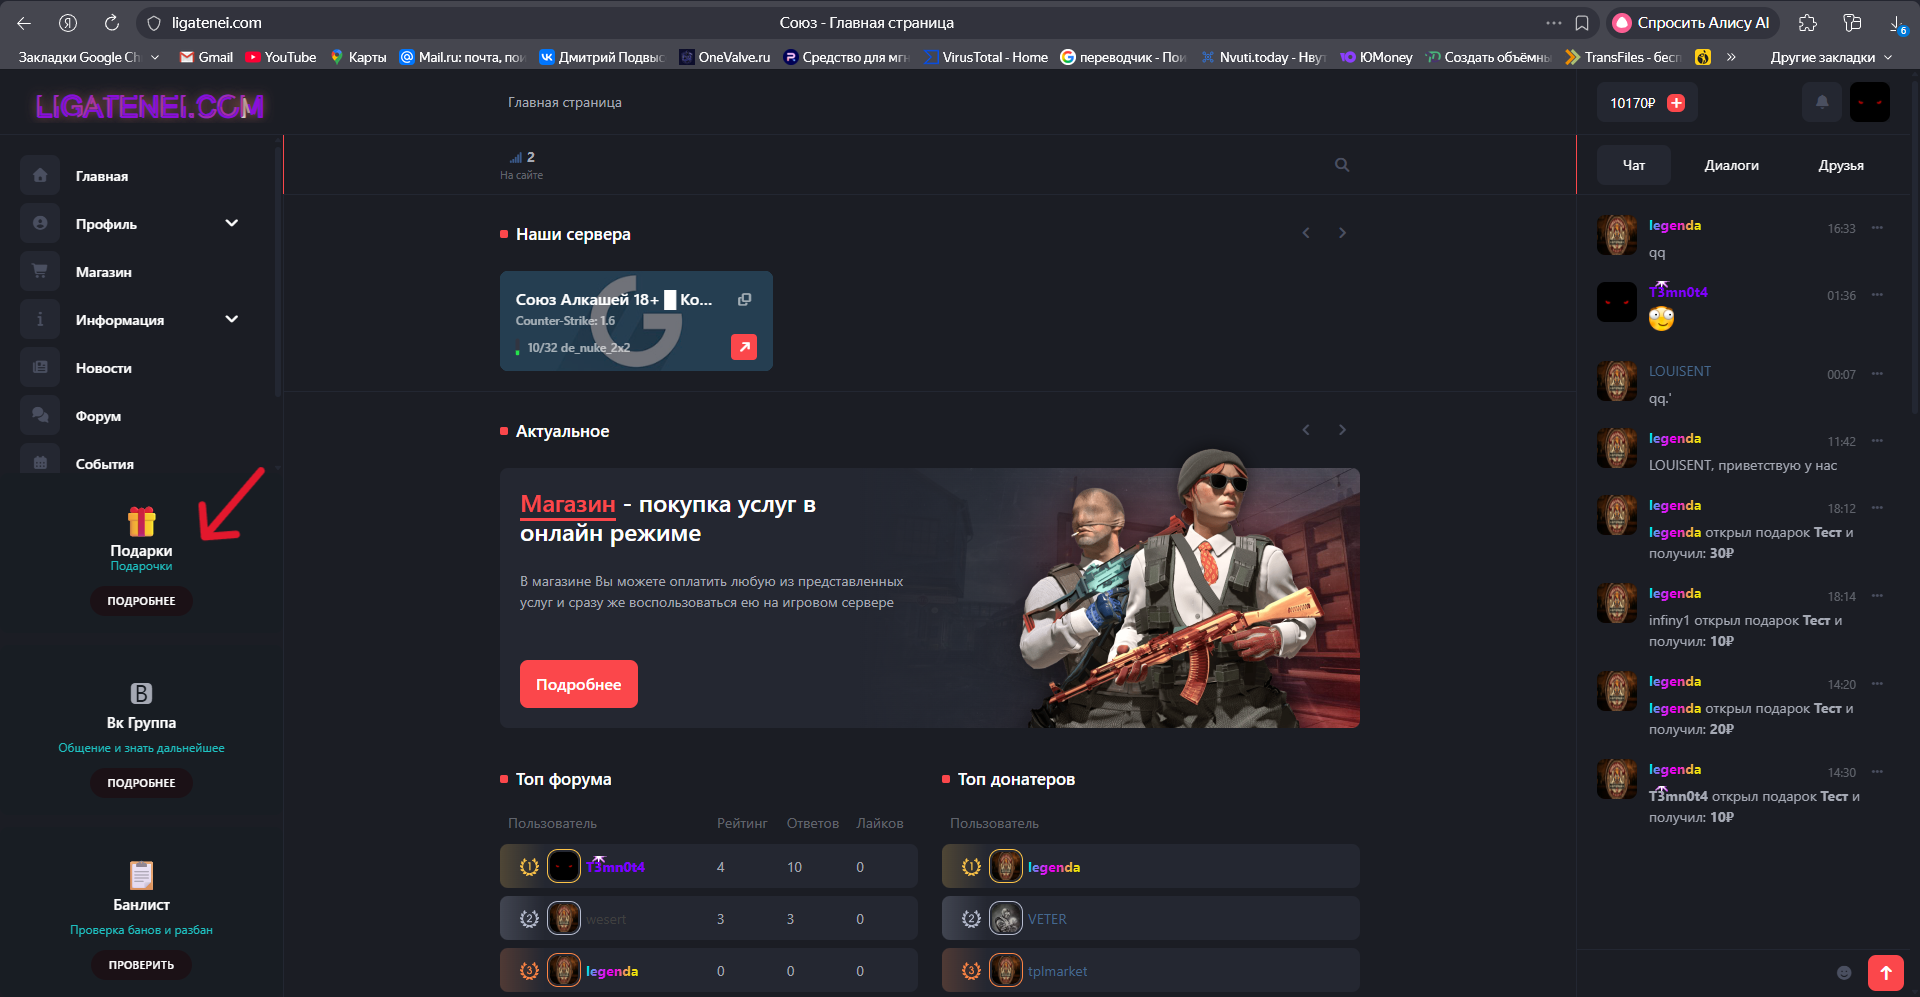
Task: Click the Подарки gift box icon
Action: tap(141, 521)
